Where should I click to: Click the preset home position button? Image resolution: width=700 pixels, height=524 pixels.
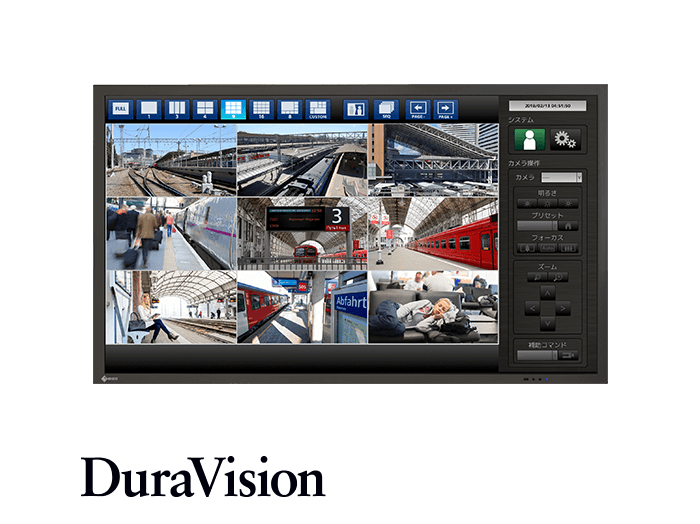568,226
